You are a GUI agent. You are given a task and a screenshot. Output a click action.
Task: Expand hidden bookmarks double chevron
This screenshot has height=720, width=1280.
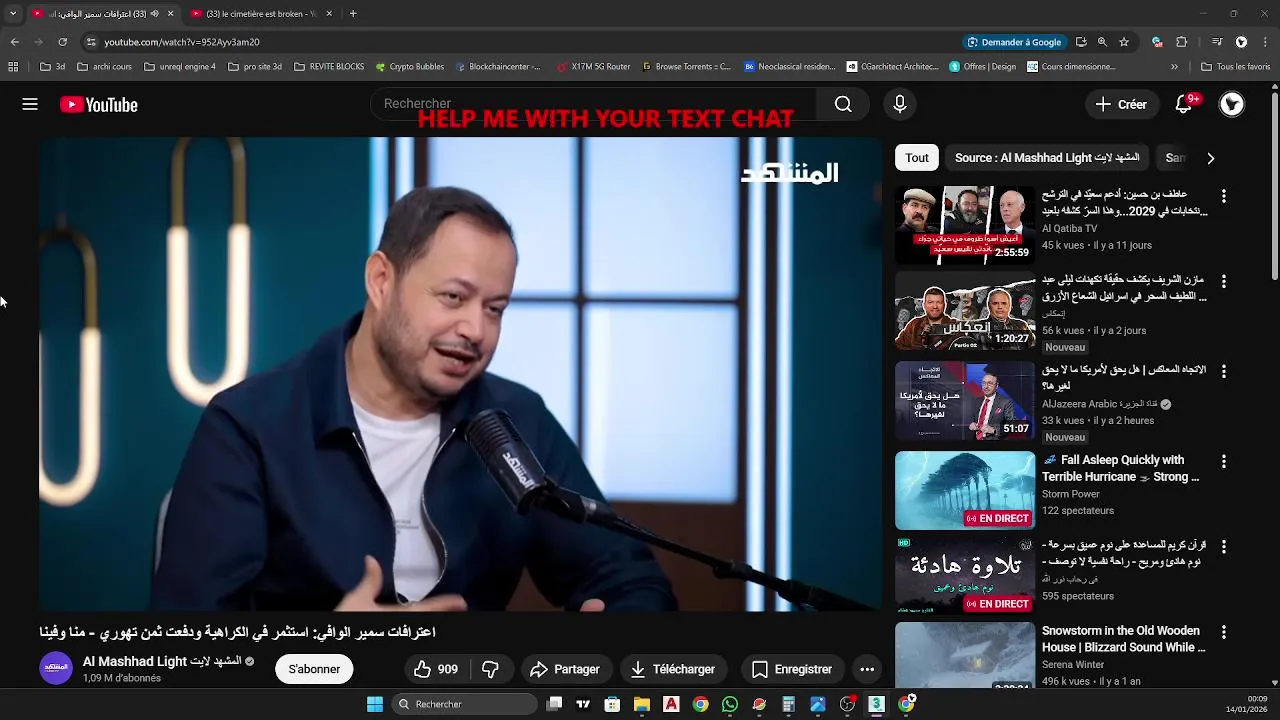pyautogui.click(x=1174, y=67)
